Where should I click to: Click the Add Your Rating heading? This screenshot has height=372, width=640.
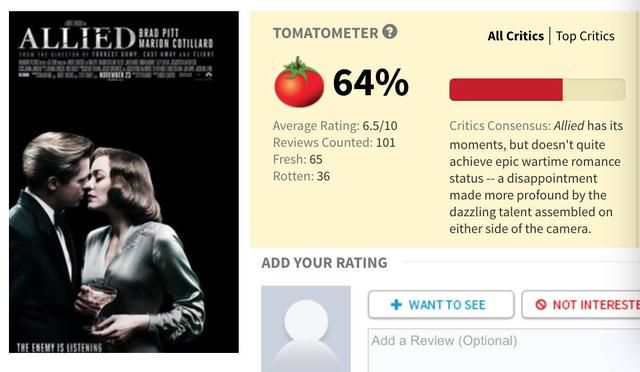coord(324,263)
